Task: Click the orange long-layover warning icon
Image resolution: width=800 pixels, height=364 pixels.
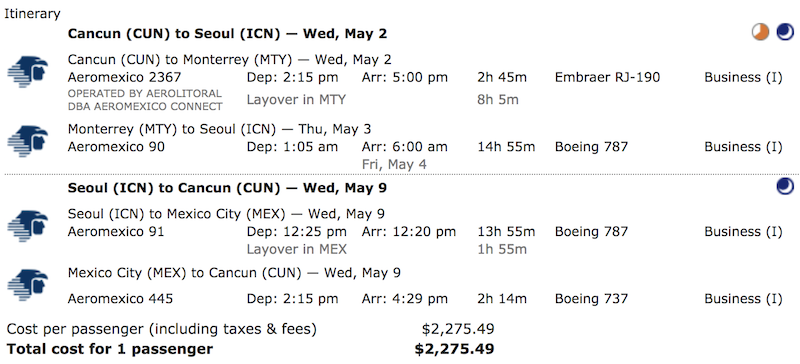Action: click(x=760, y=32)
